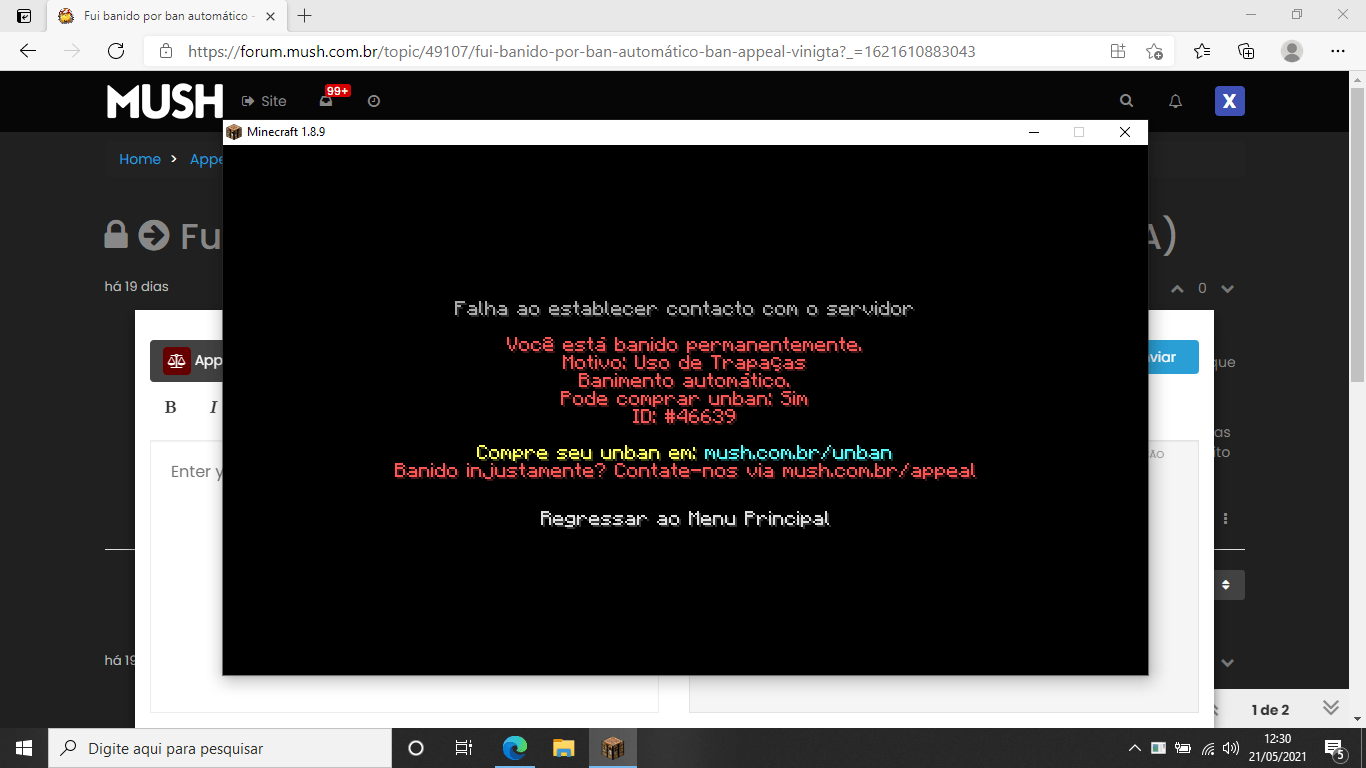This screenshot has height=768, width=1366.
Task: Click the 'mush.com.br/unban' text in Minecraft
Action: pyautogui.click(x=798, y=453)
